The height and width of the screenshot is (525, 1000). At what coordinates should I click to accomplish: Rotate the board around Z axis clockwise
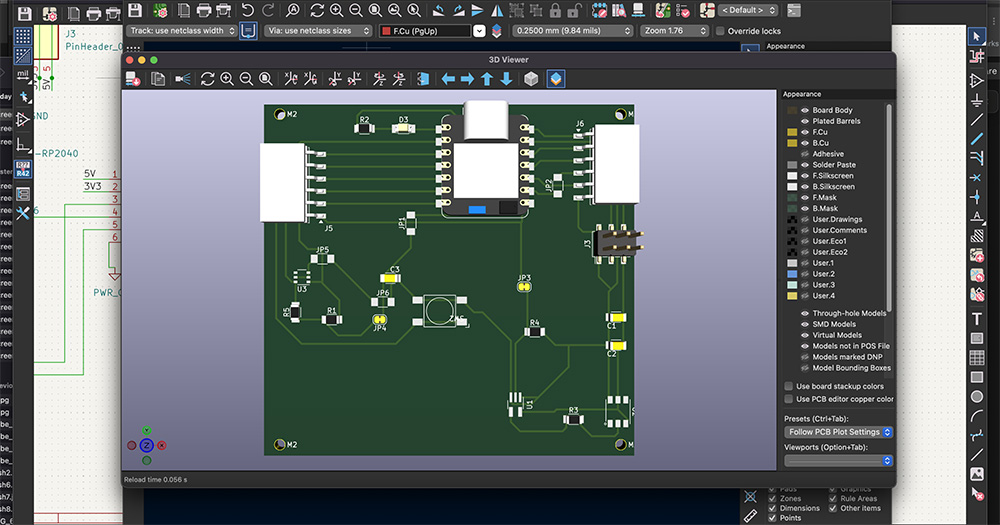[379, 78]
